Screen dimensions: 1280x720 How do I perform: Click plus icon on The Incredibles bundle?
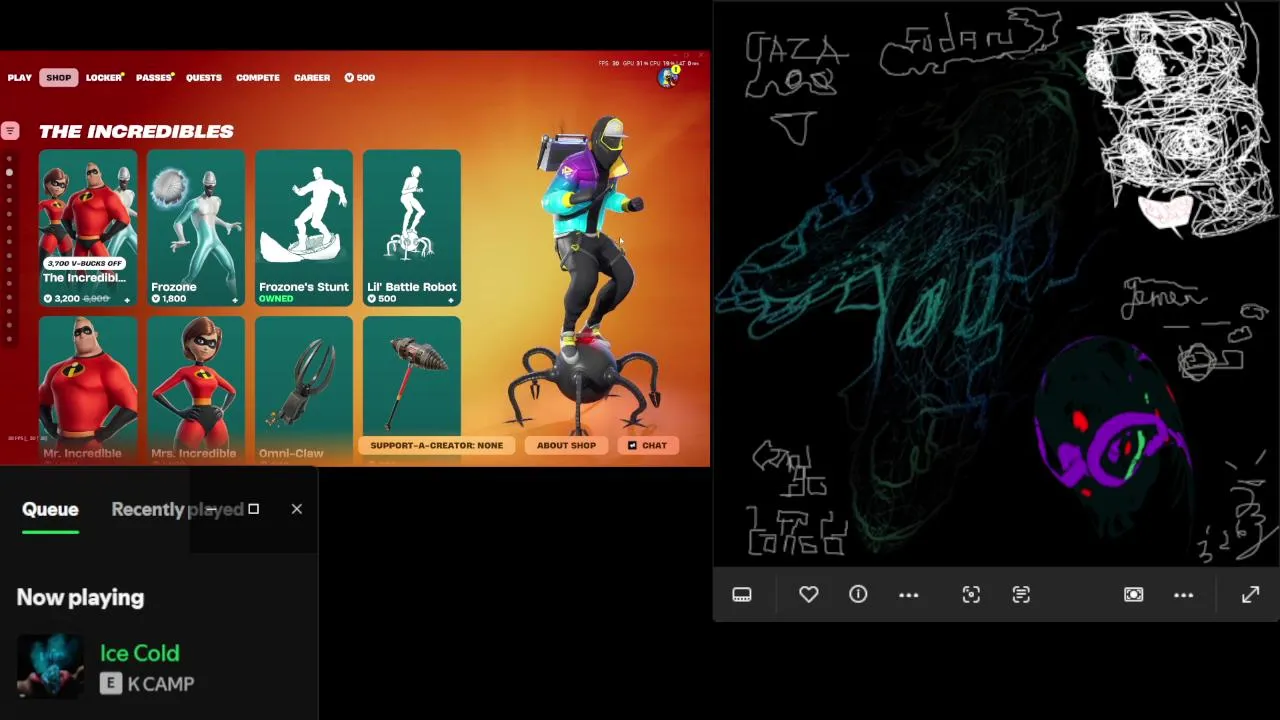tap(127, 299)
